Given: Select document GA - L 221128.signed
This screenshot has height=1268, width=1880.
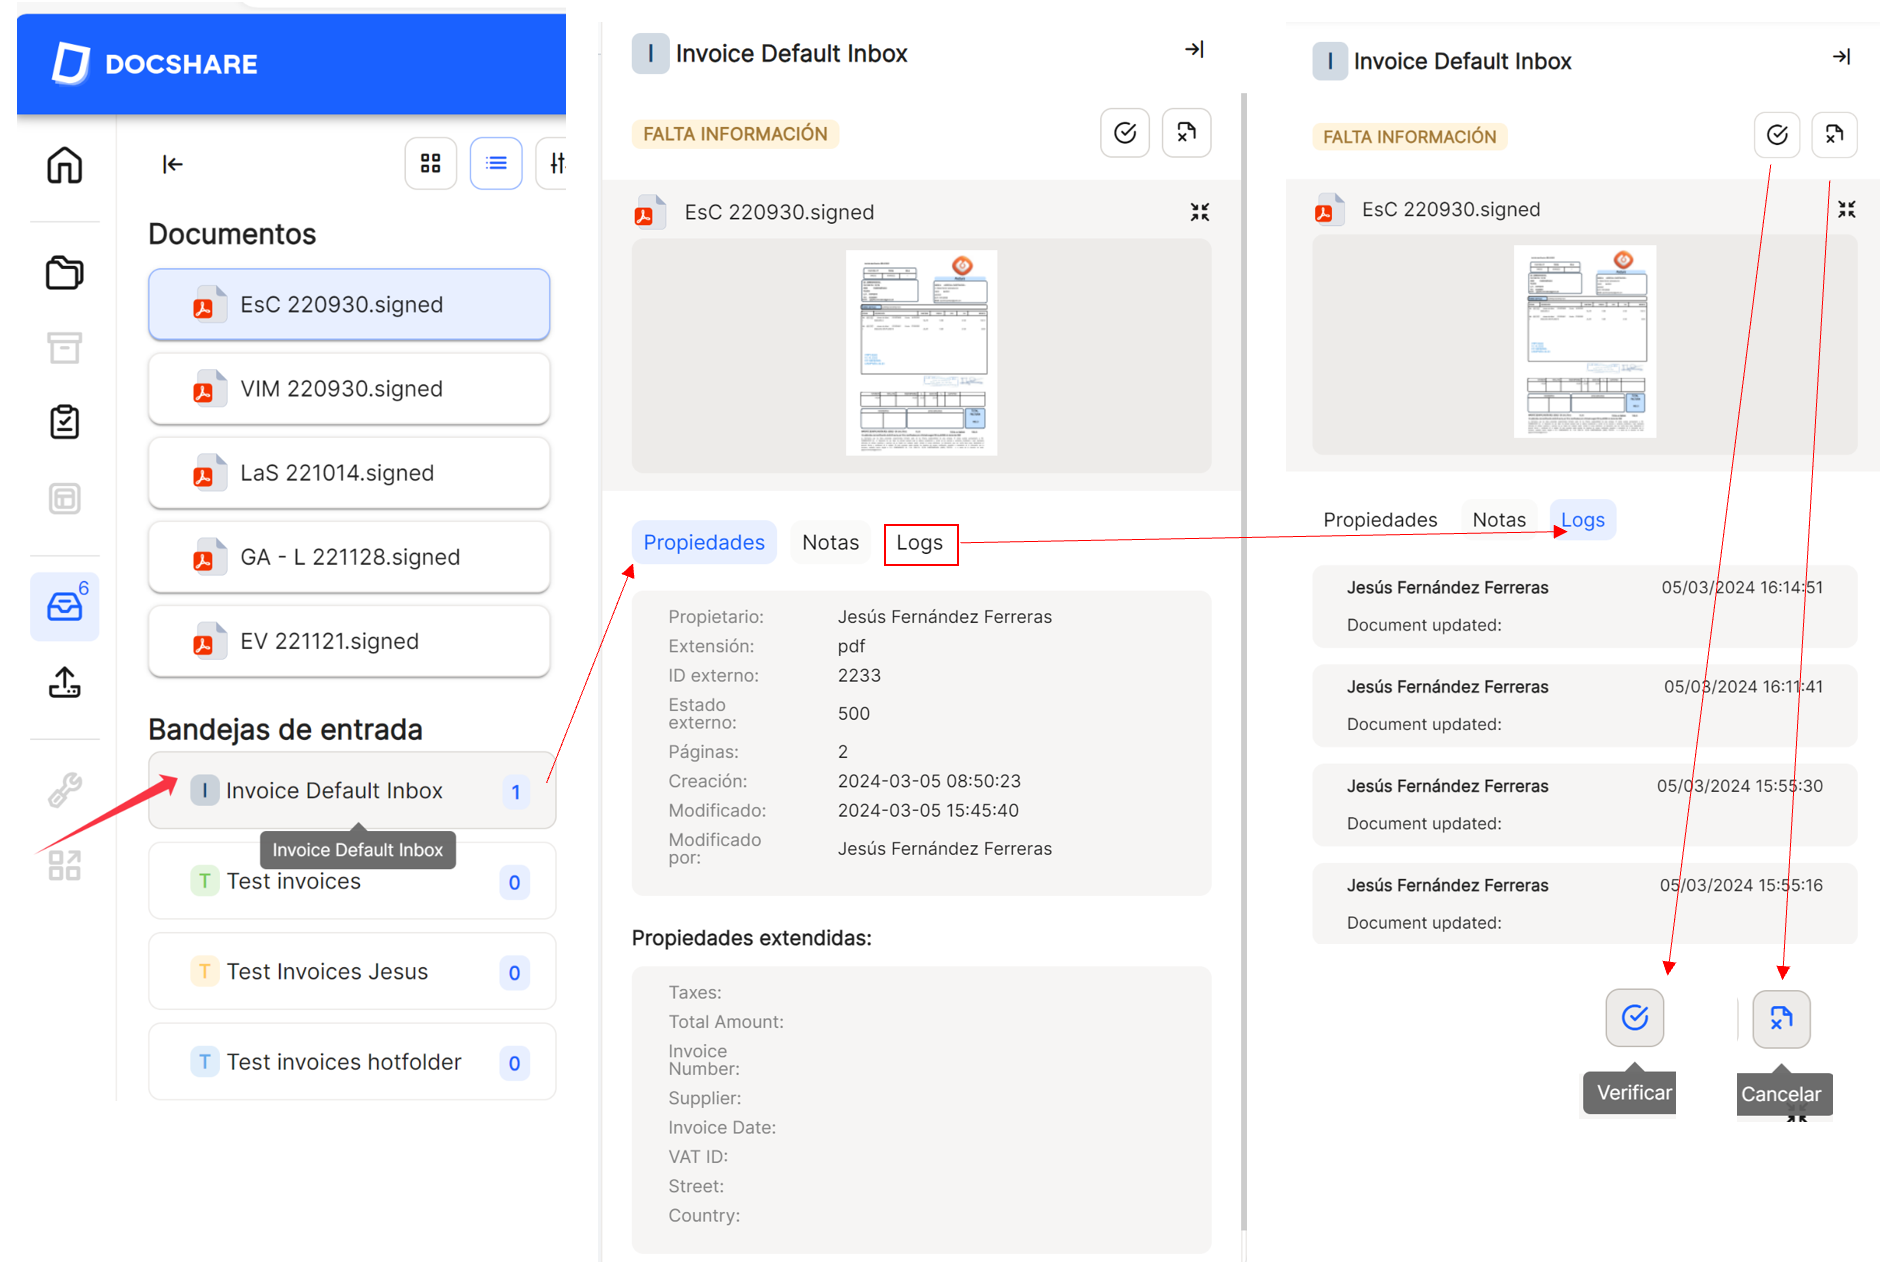Looking at the screenshot, I should pyautogui.click(x=349, y=556).
